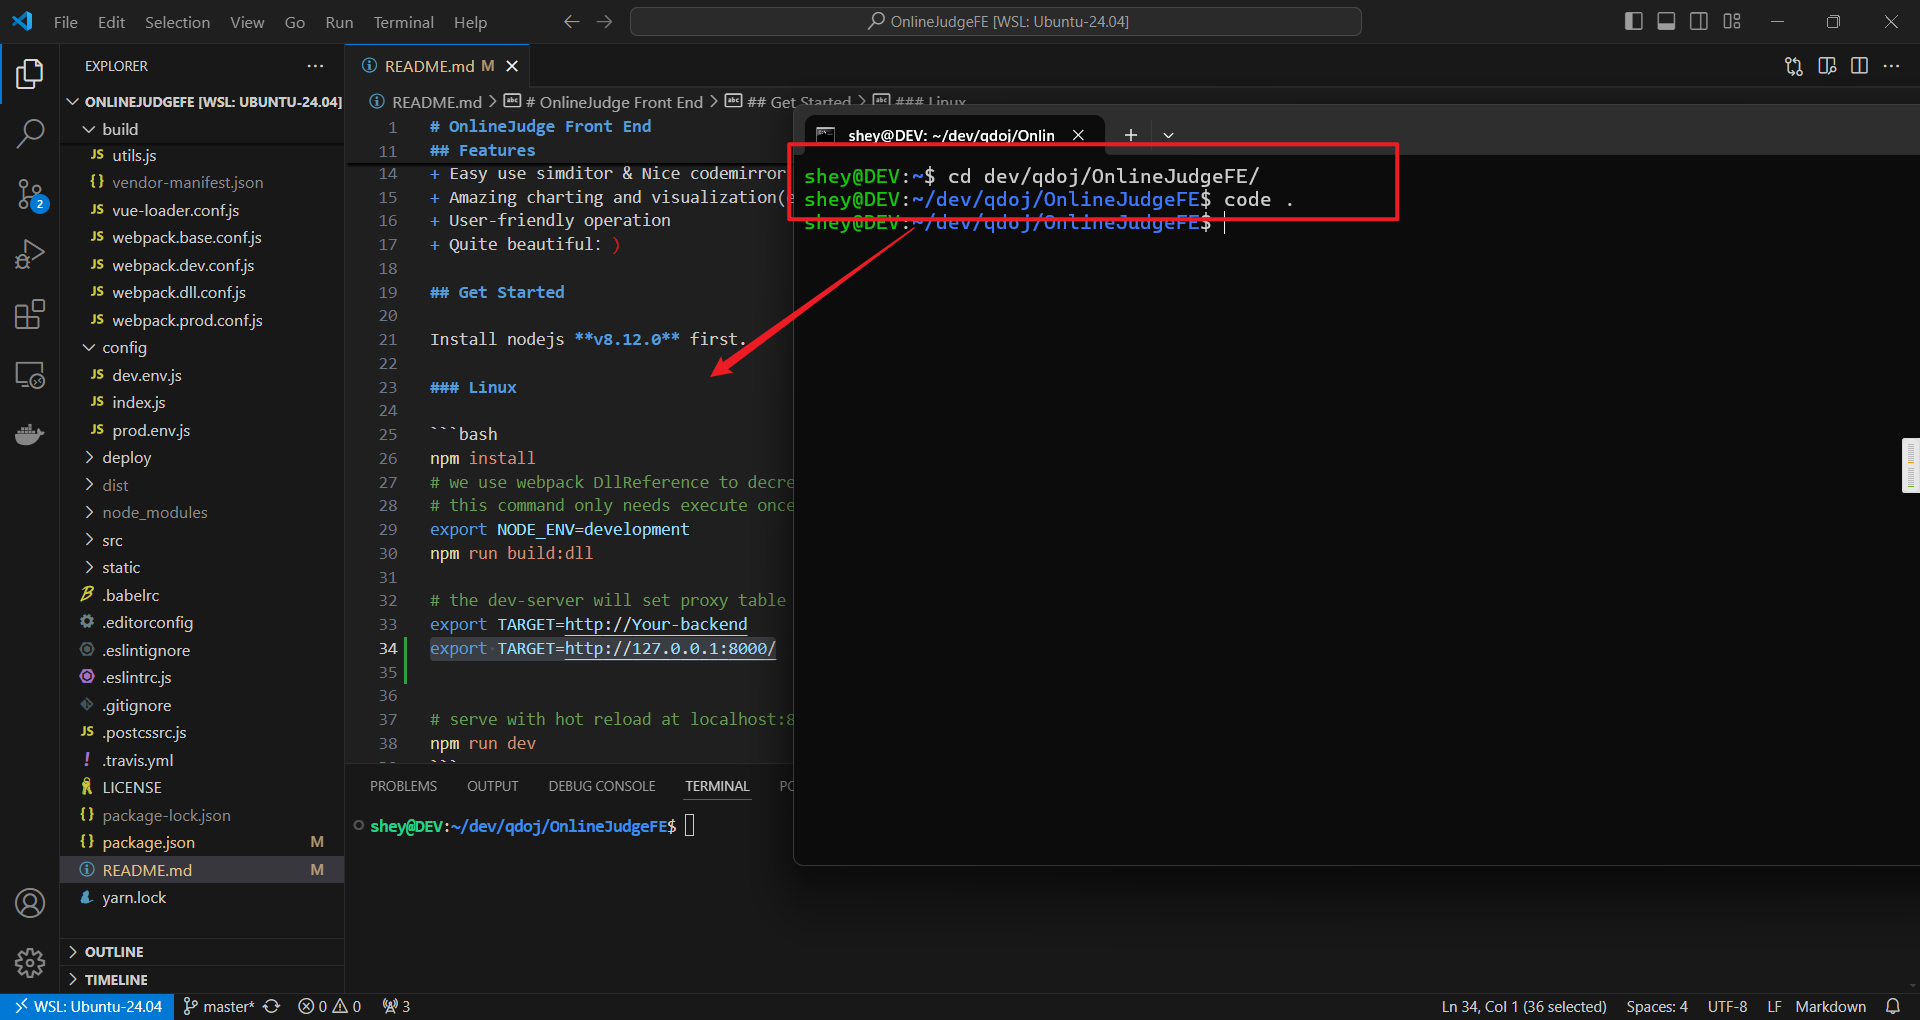Open Windows Terminal tab dropdown arrow
This screenshot has width=1920, height=1020.
point(1168,135)
